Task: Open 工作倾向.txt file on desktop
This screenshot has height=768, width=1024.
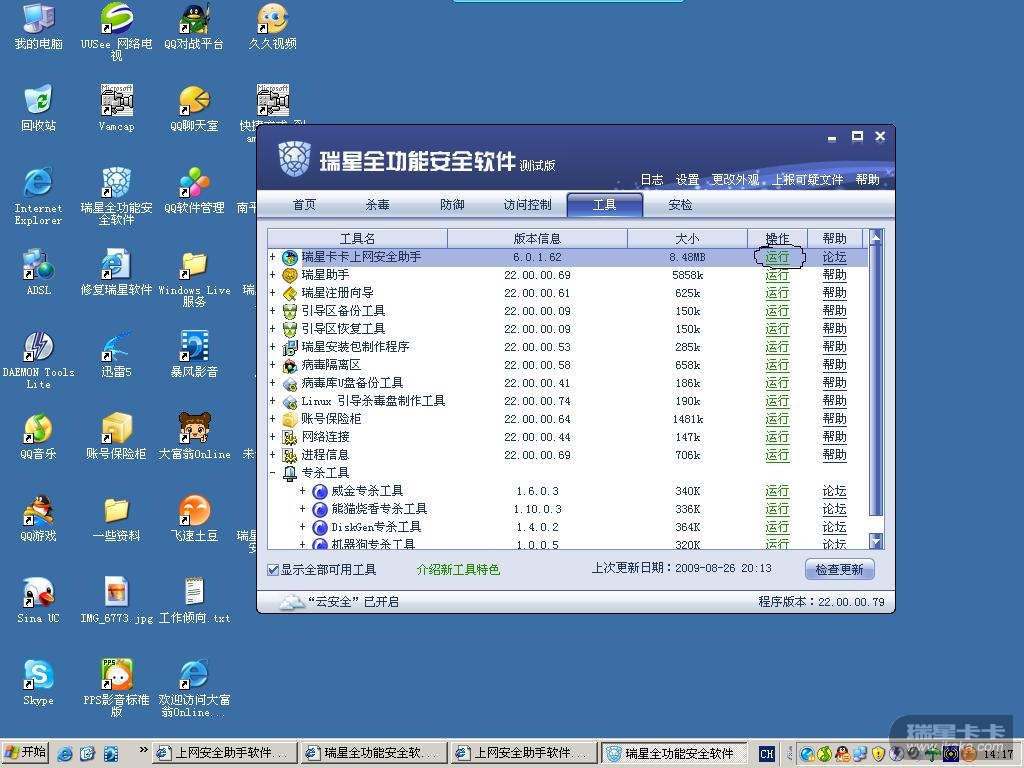Action: [x=194, y=601]
